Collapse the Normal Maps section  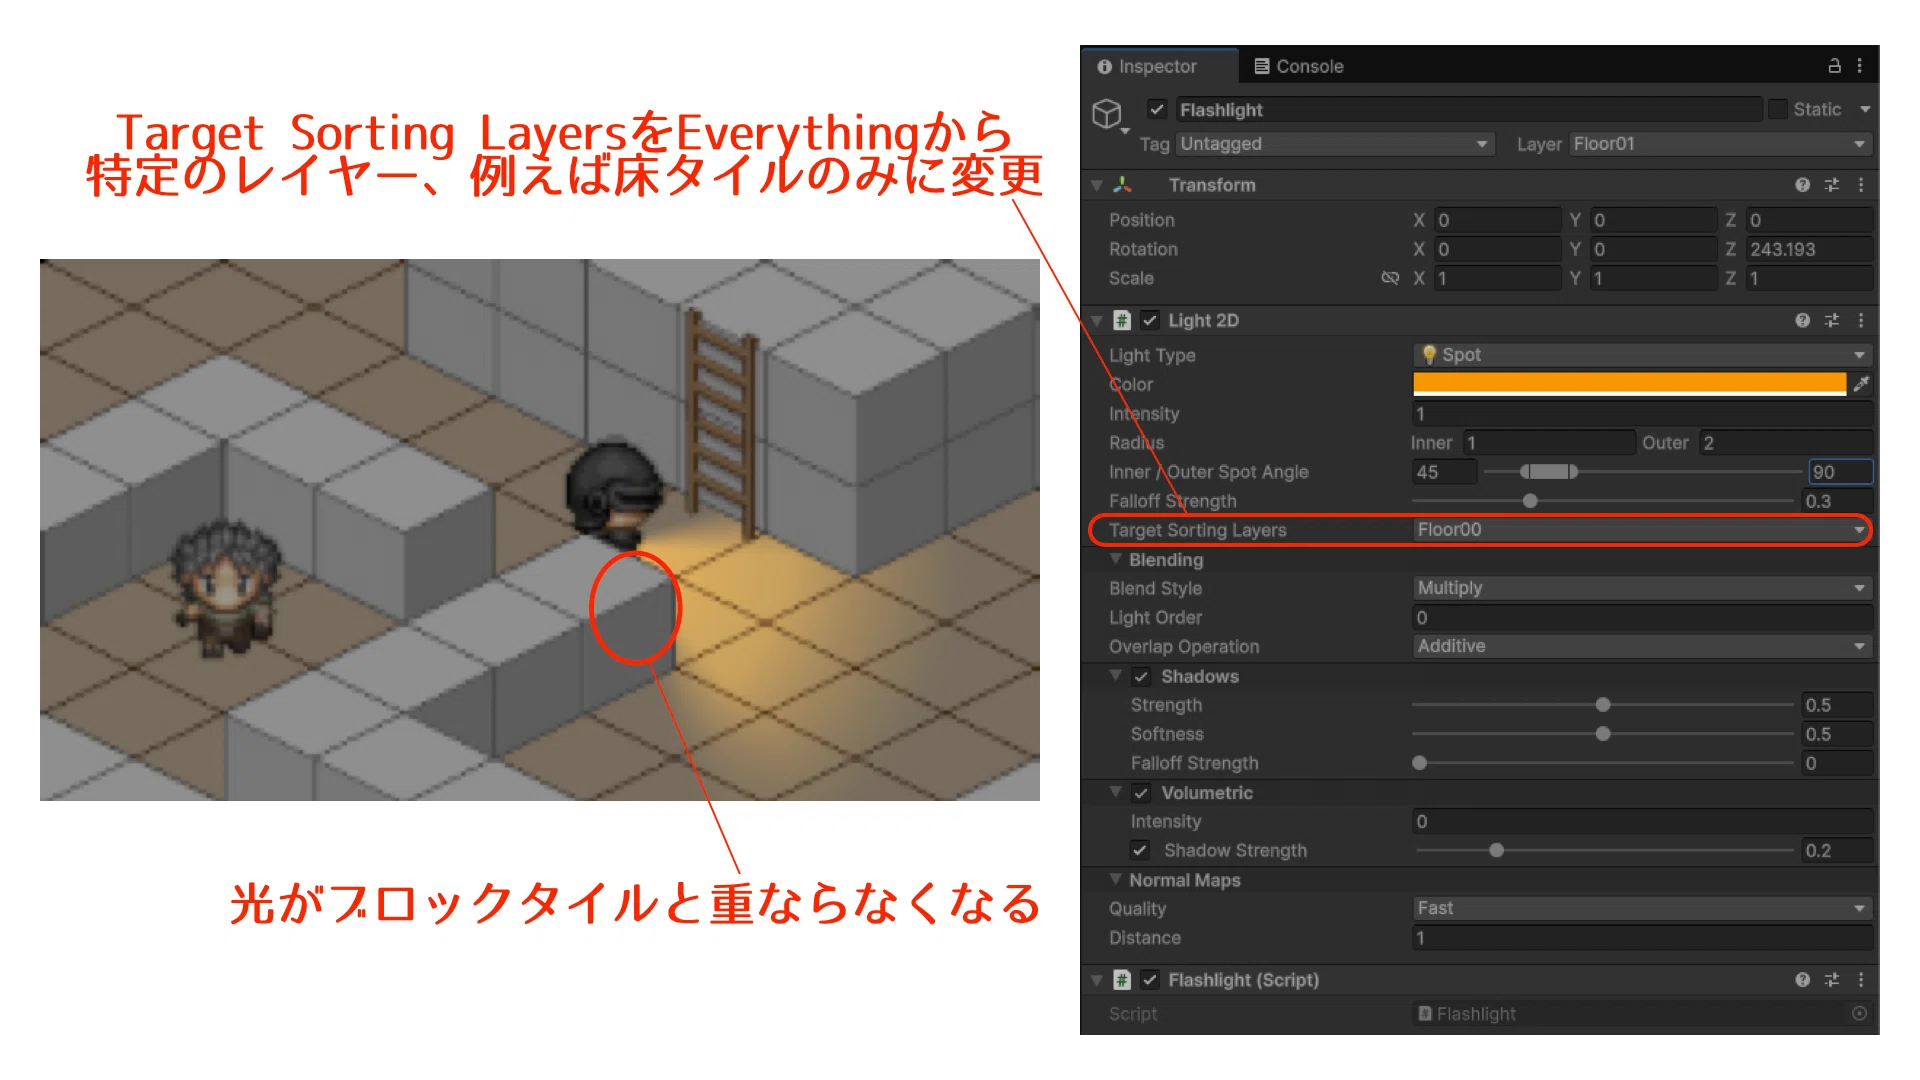point(1115,880)
